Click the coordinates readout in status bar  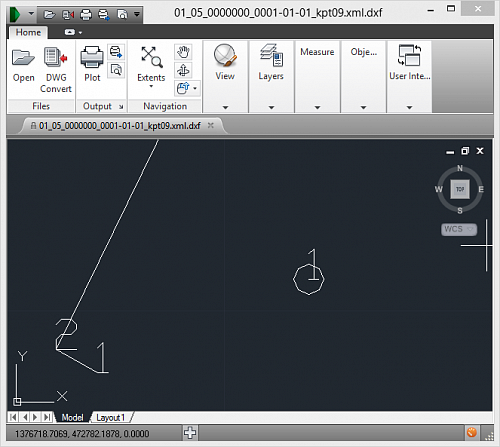point(82,434)
